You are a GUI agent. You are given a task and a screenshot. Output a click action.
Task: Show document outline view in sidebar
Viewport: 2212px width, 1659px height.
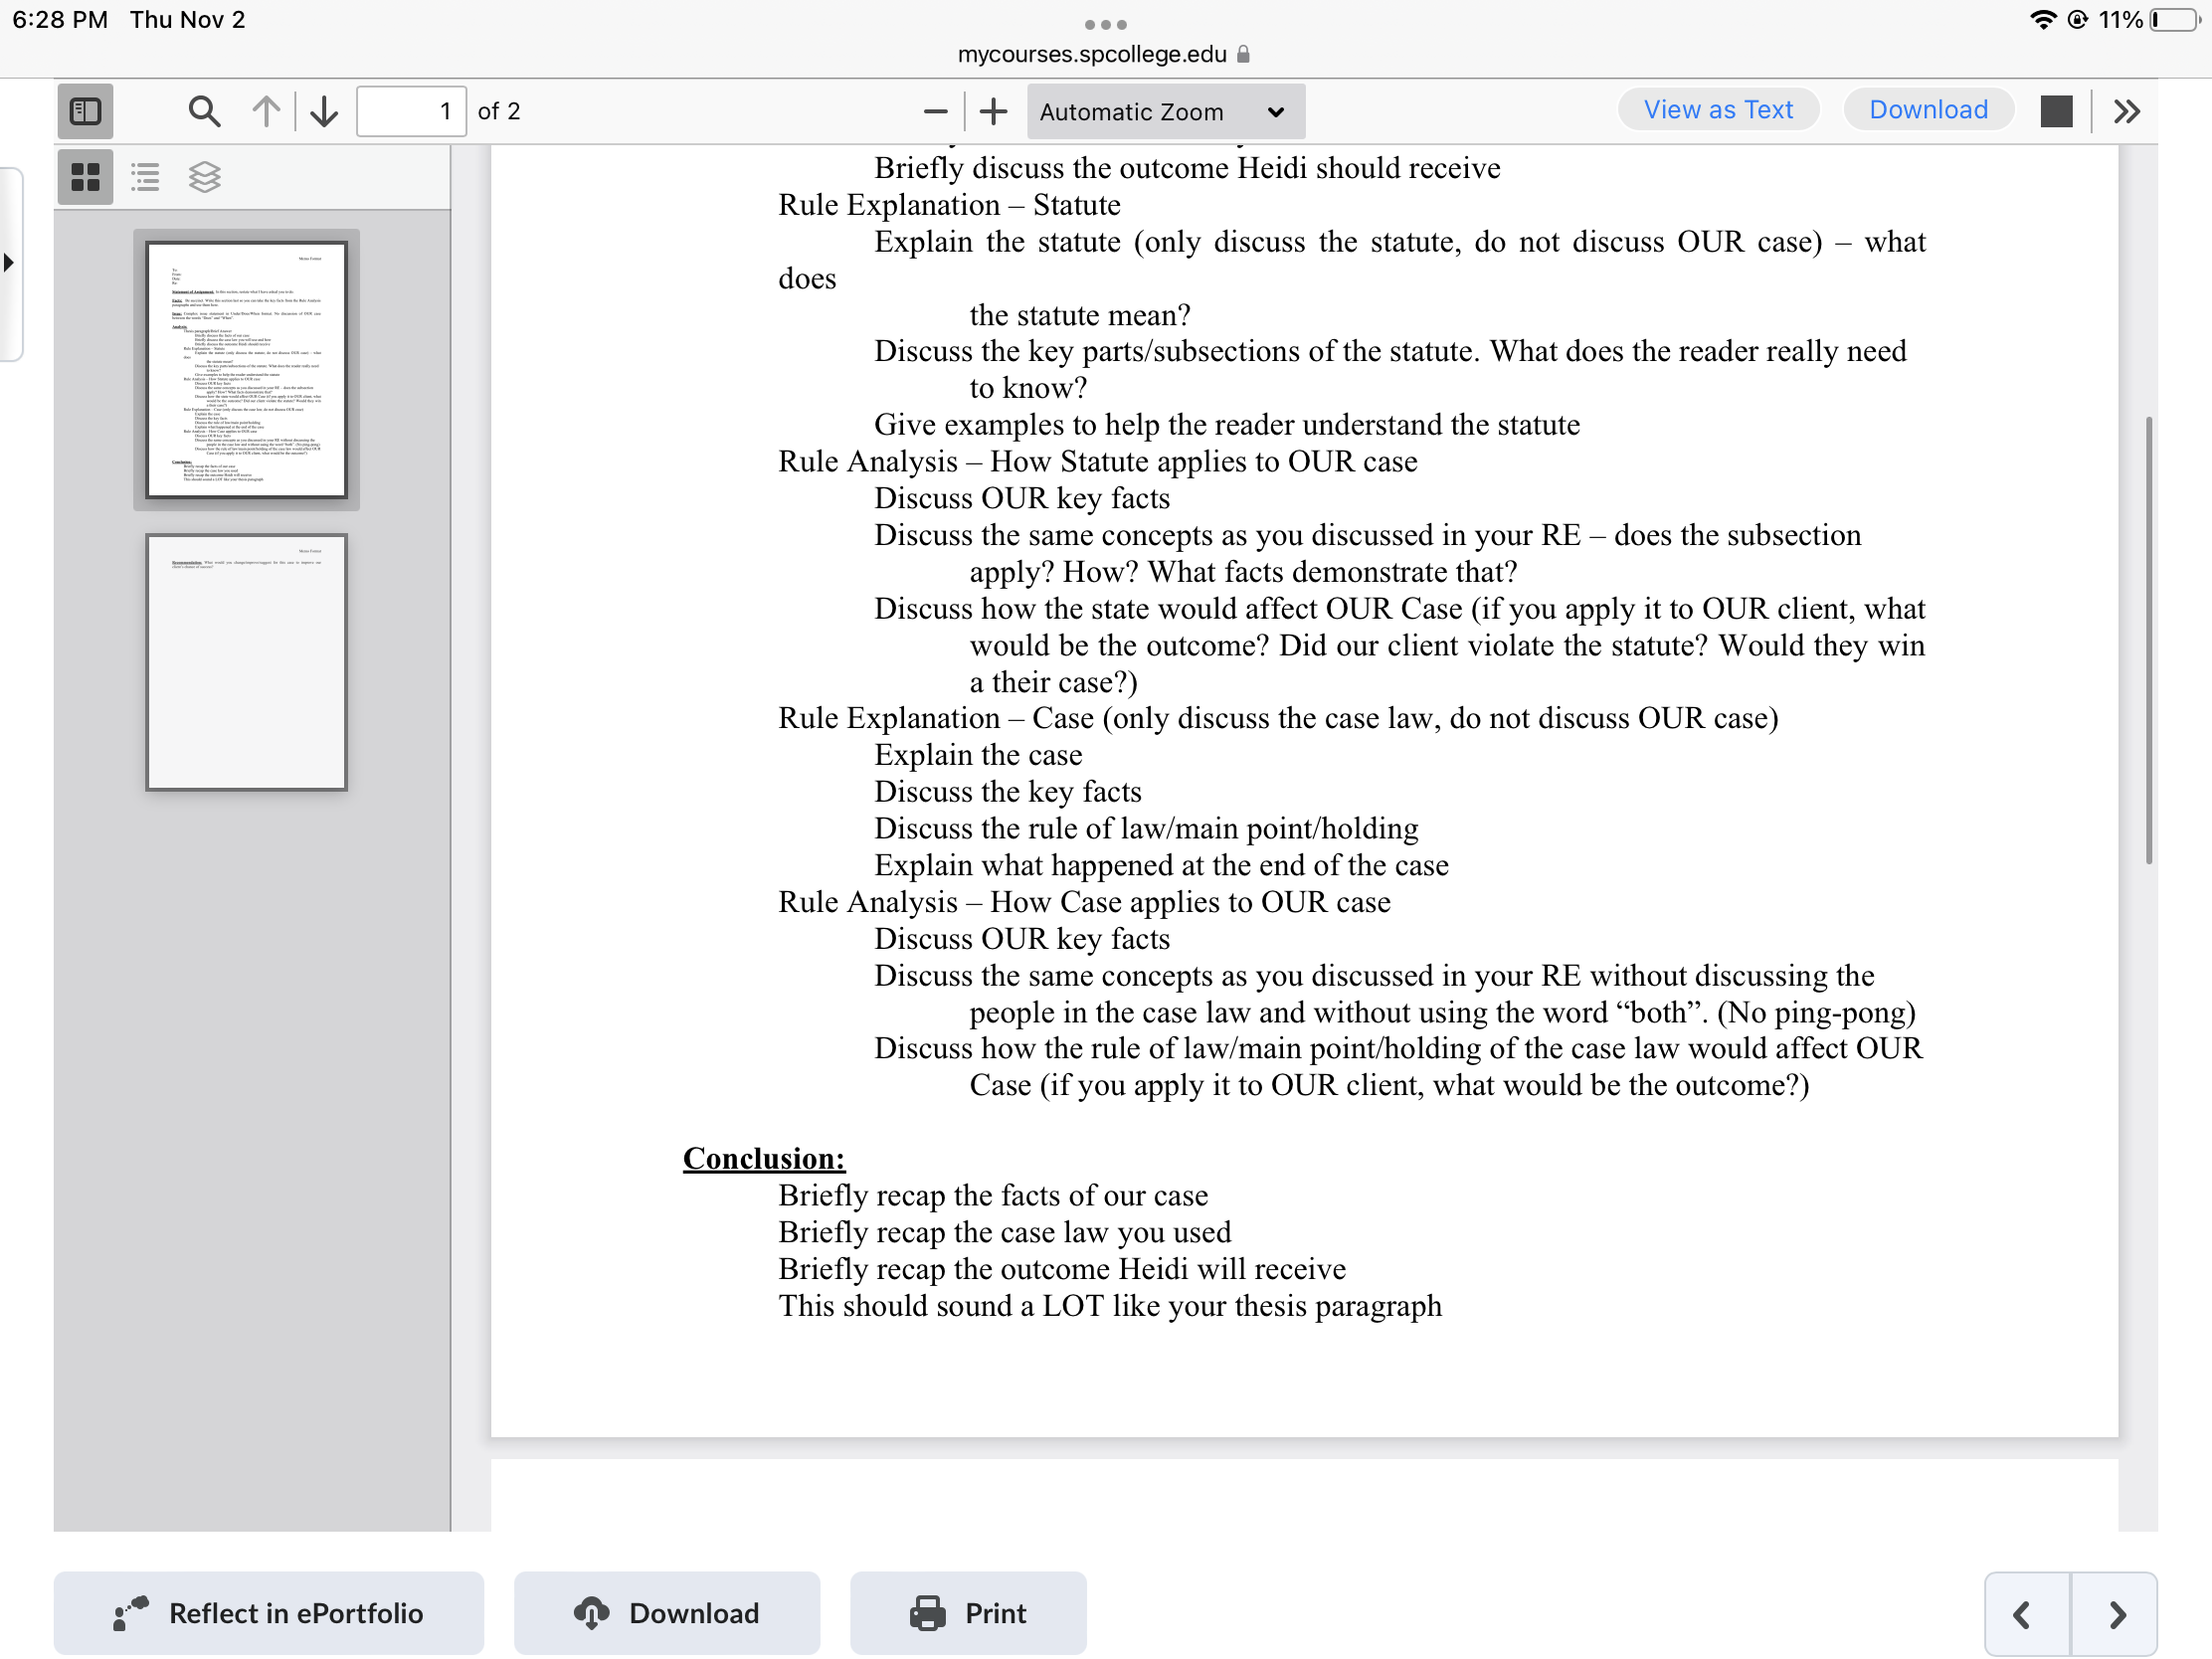click(x=145, y=177)
